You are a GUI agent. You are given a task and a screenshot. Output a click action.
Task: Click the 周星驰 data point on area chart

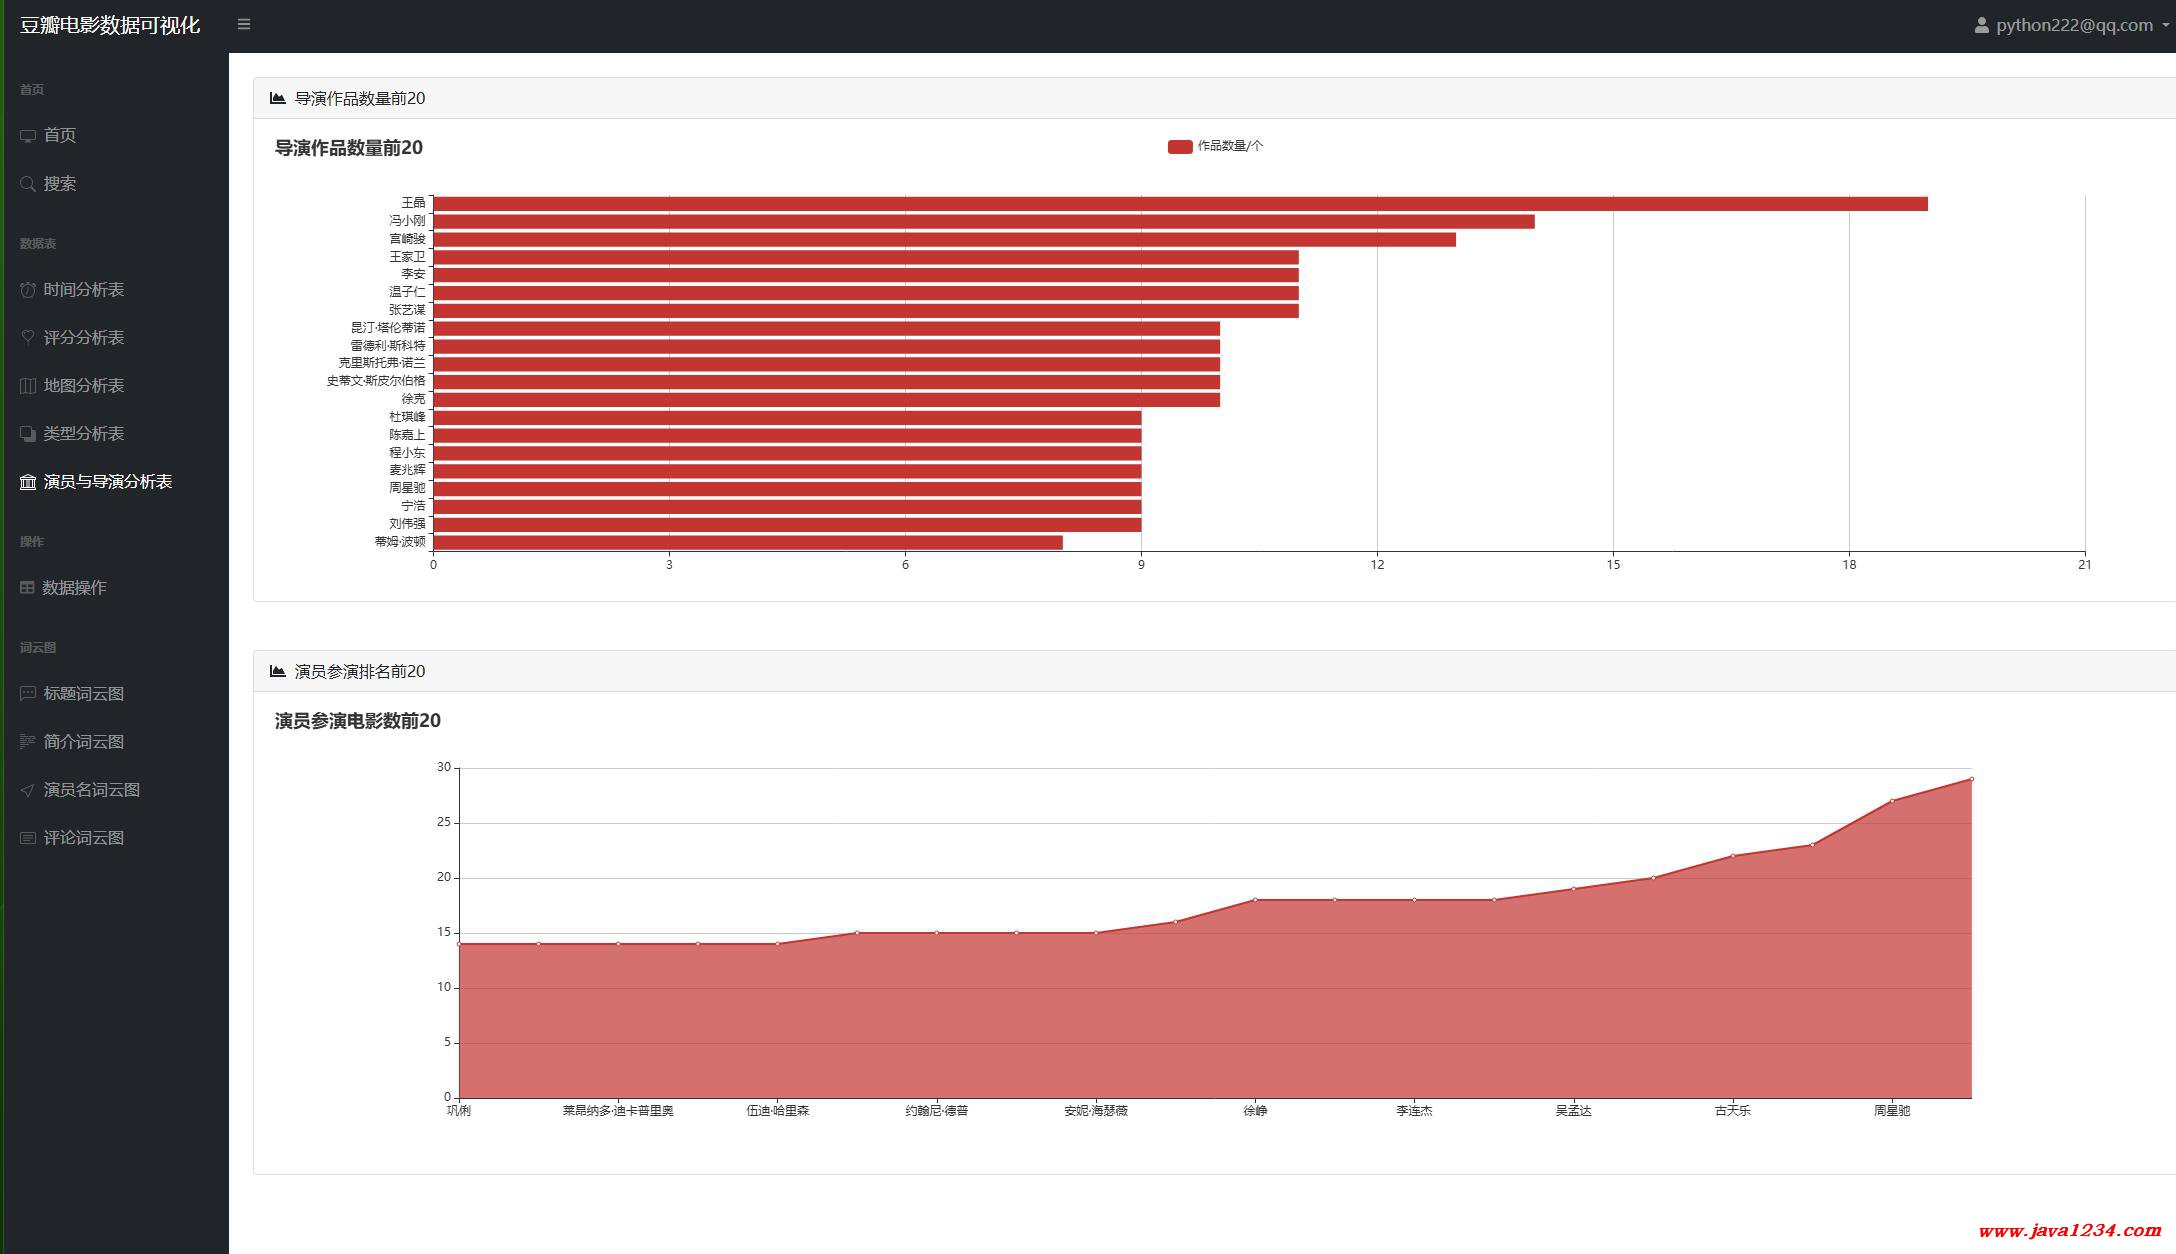pos(1892,801)
